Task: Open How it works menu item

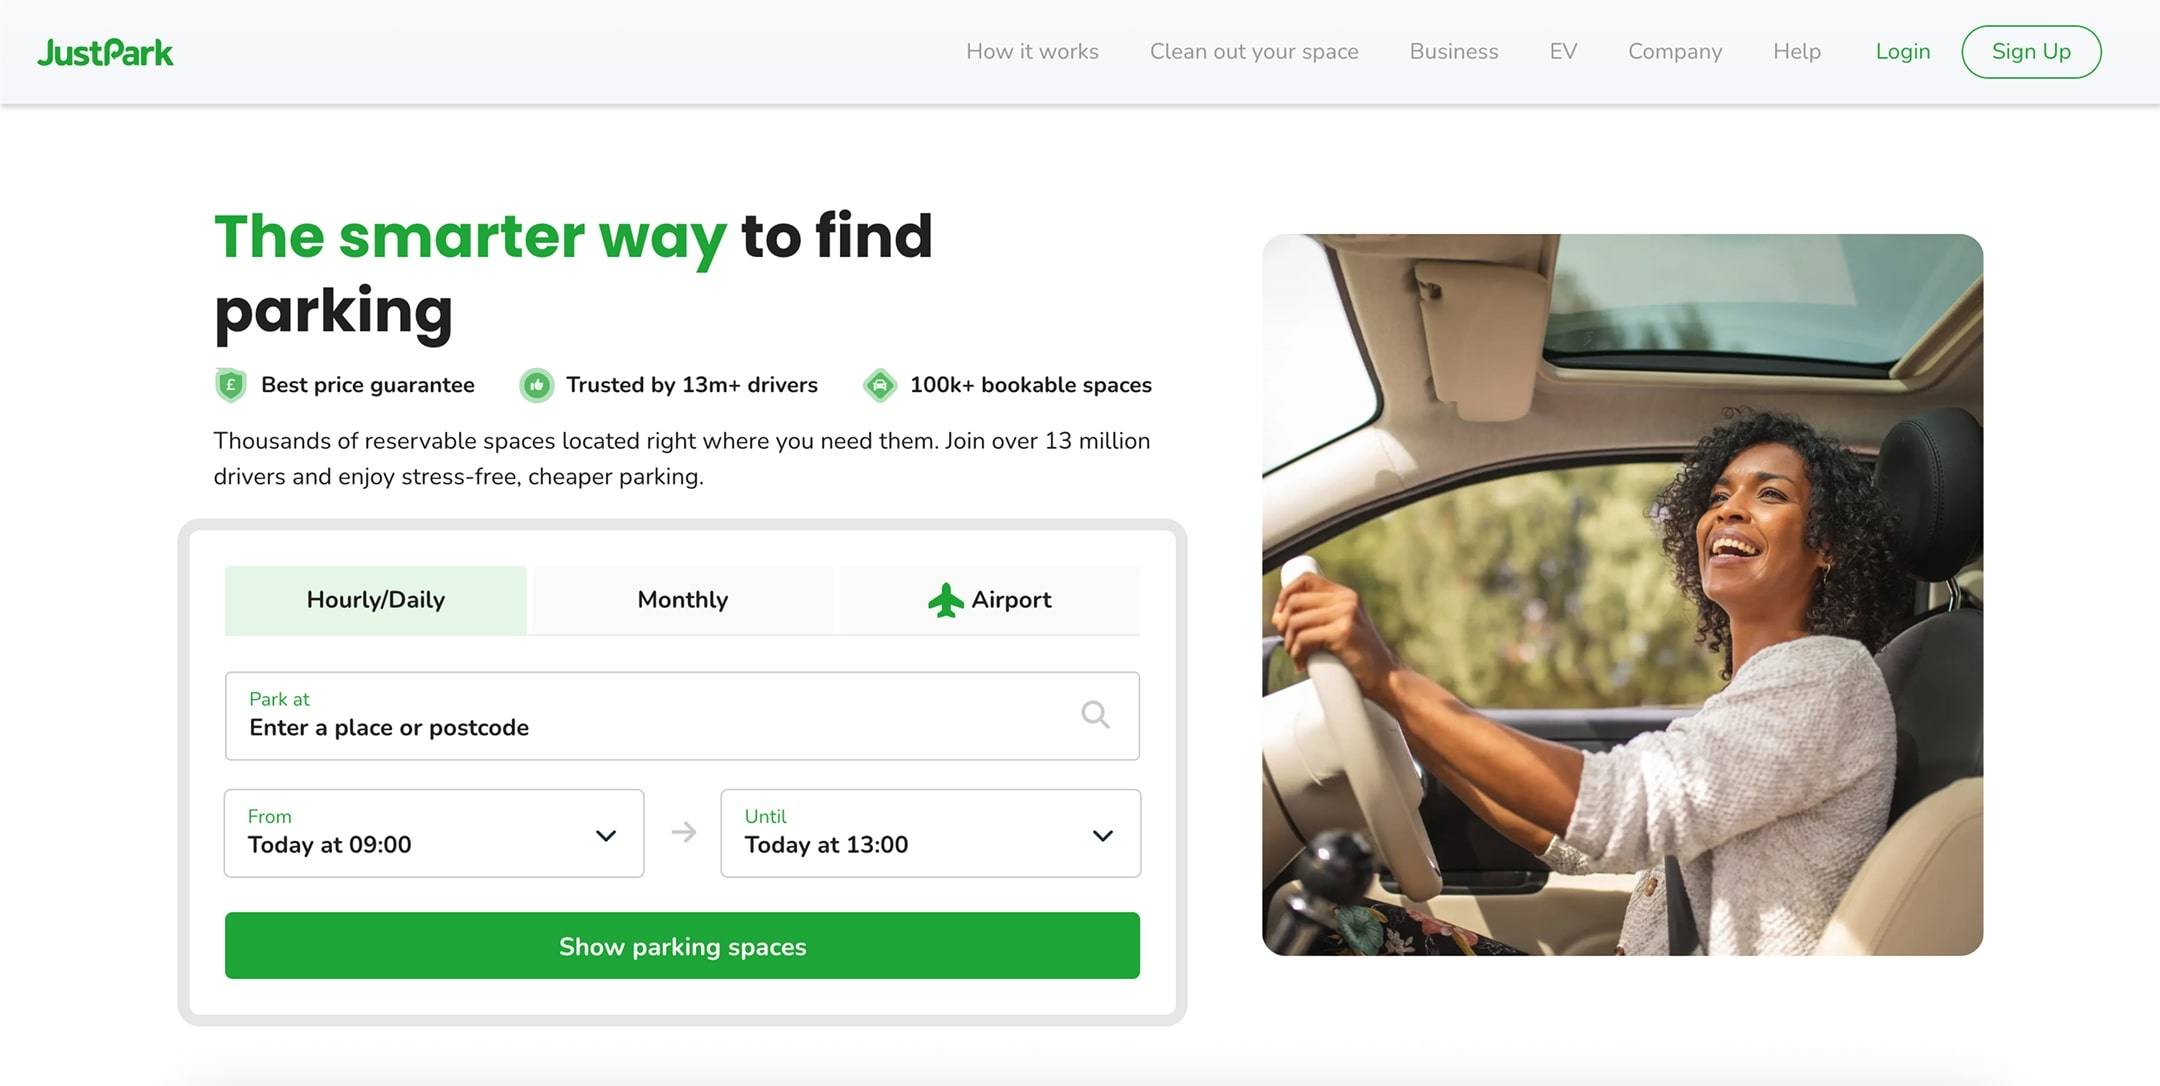Action: tap(1032, 52)
